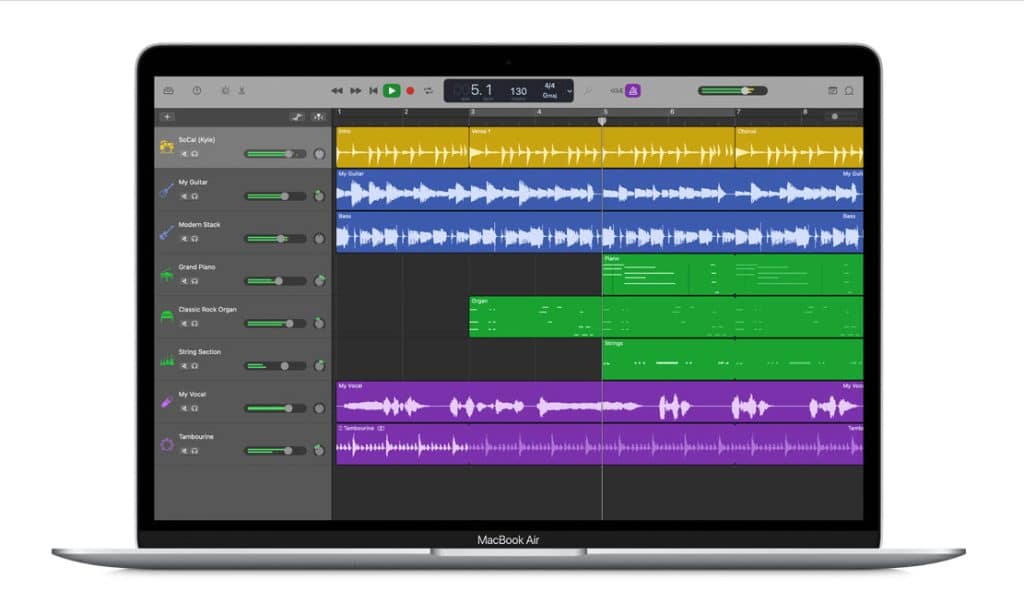This screenshot has height=615, width=1024.
Task: Adjust the String Section volume slider
Action: pos(275,366)
